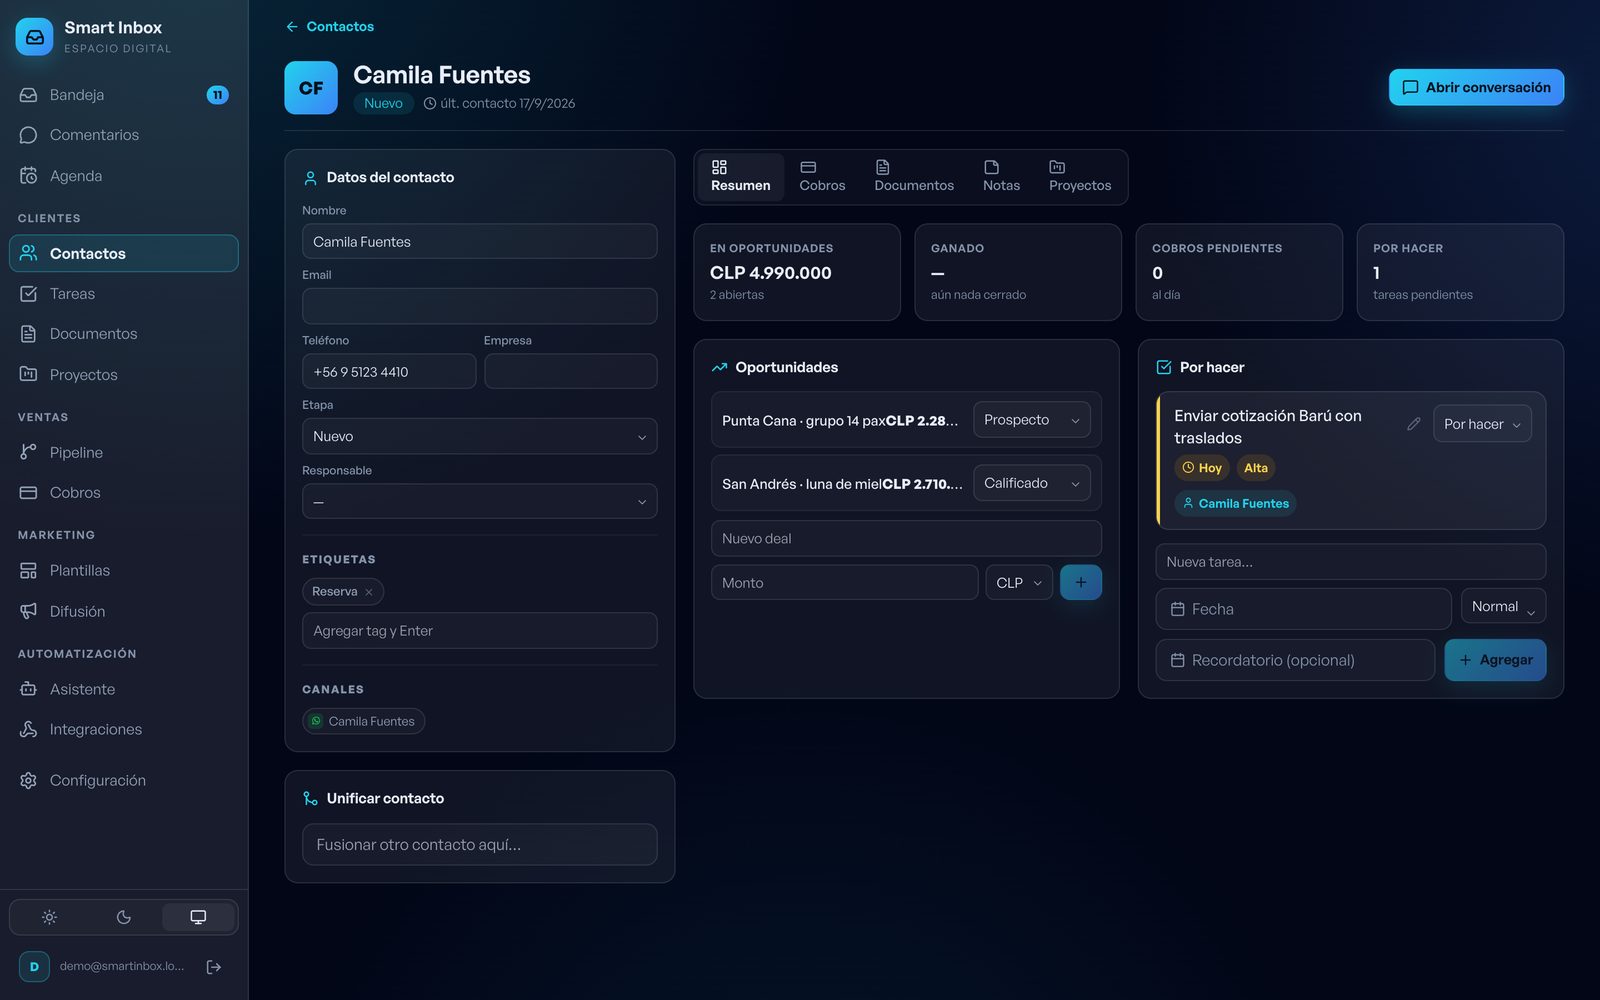Open the Asistente automation page
Viewport: 1600px width, 1000px height.
124,690
